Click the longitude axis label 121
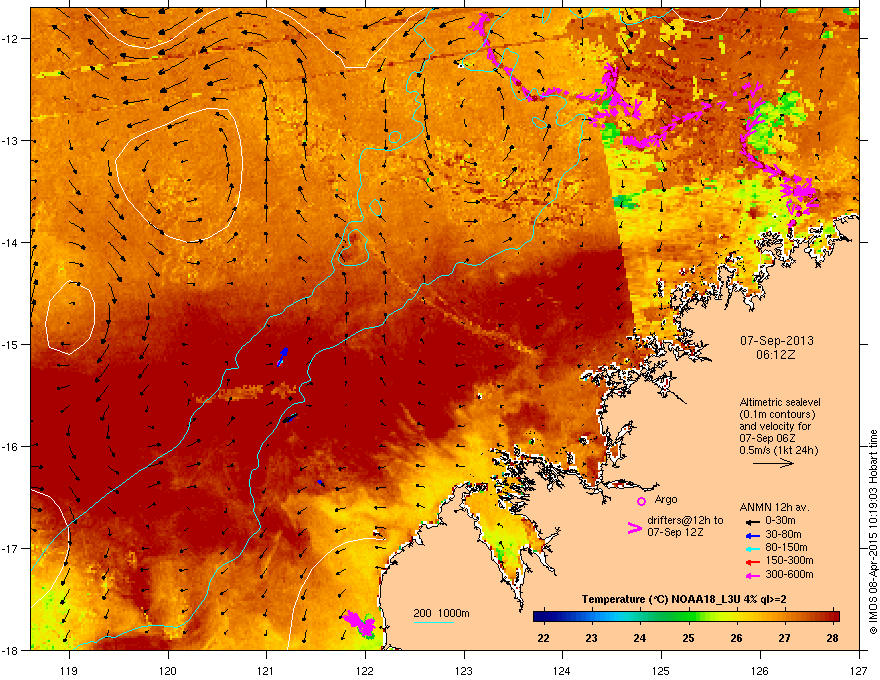880x680 pixels. [266, 670]
